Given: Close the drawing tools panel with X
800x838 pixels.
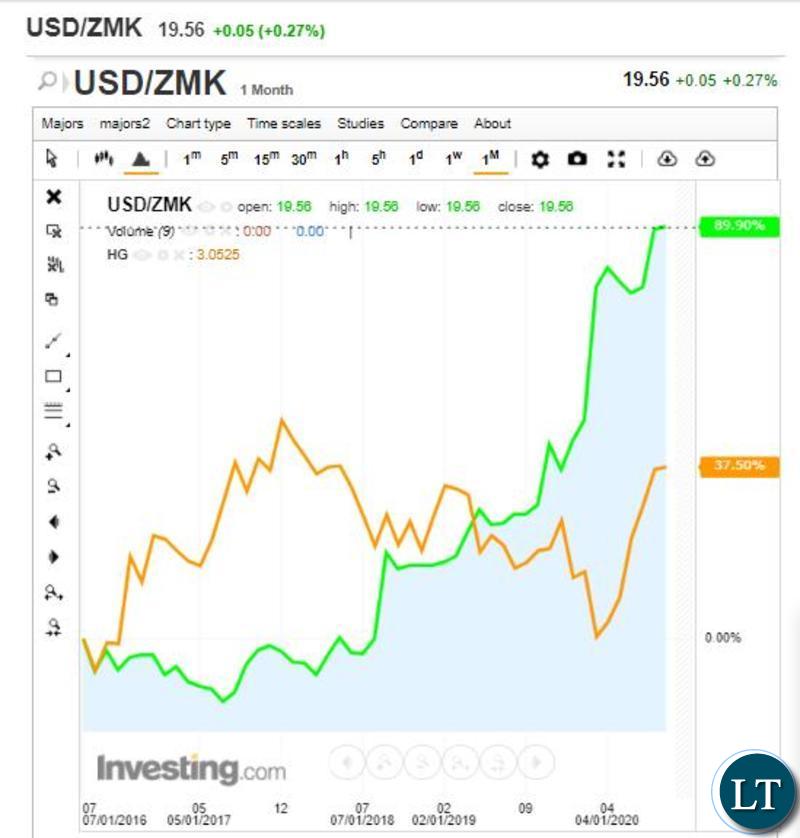Looking at the screenshot, I should coord(54,197).
